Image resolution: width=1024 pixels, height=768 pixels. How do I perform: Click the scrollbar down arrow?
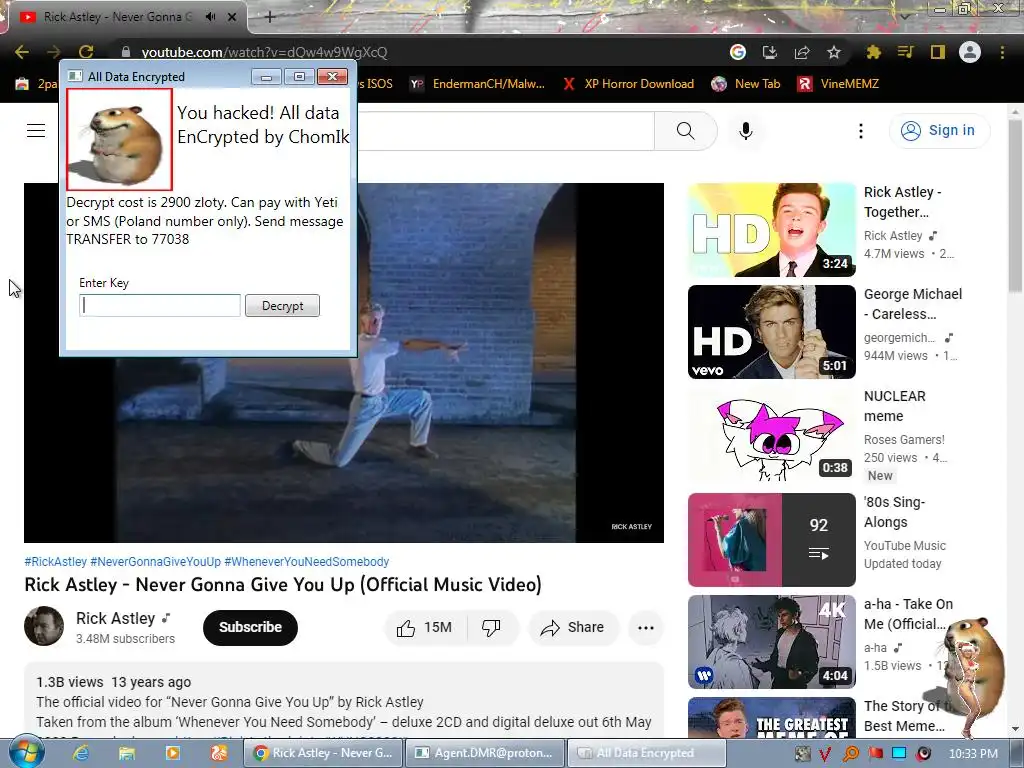1014,729
